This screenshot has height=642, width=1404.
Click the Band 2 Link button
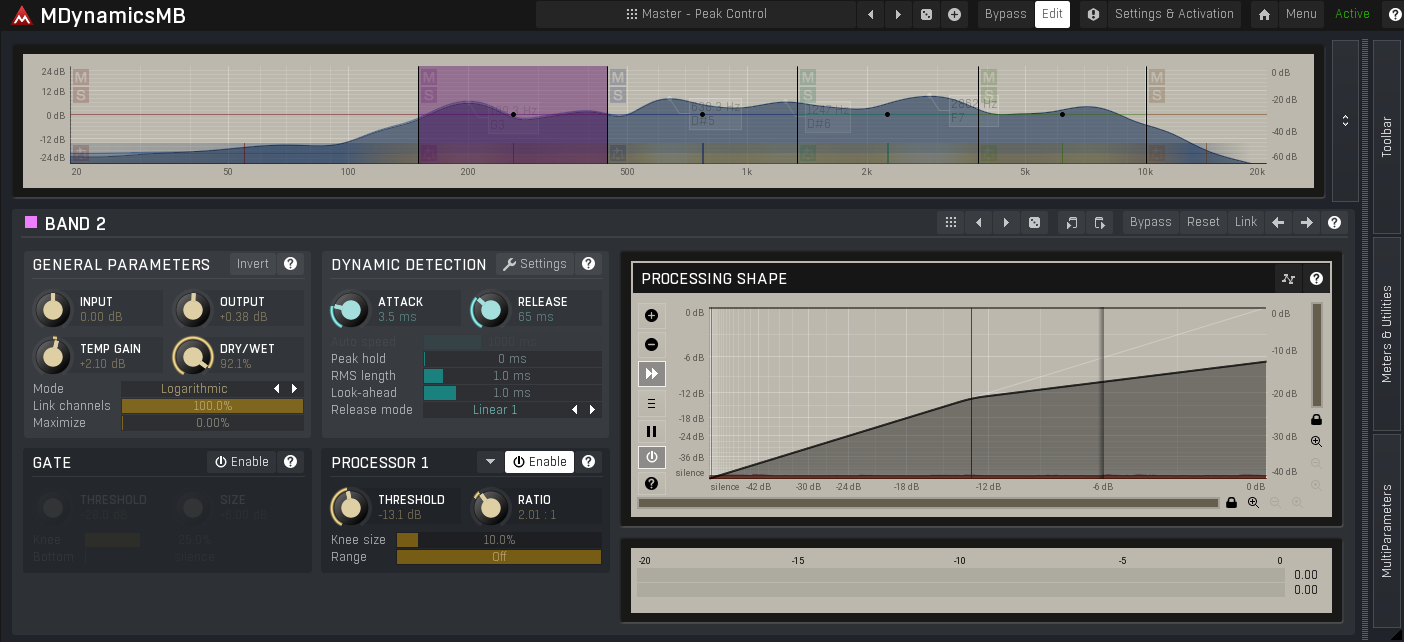(x=1246, y=222)
